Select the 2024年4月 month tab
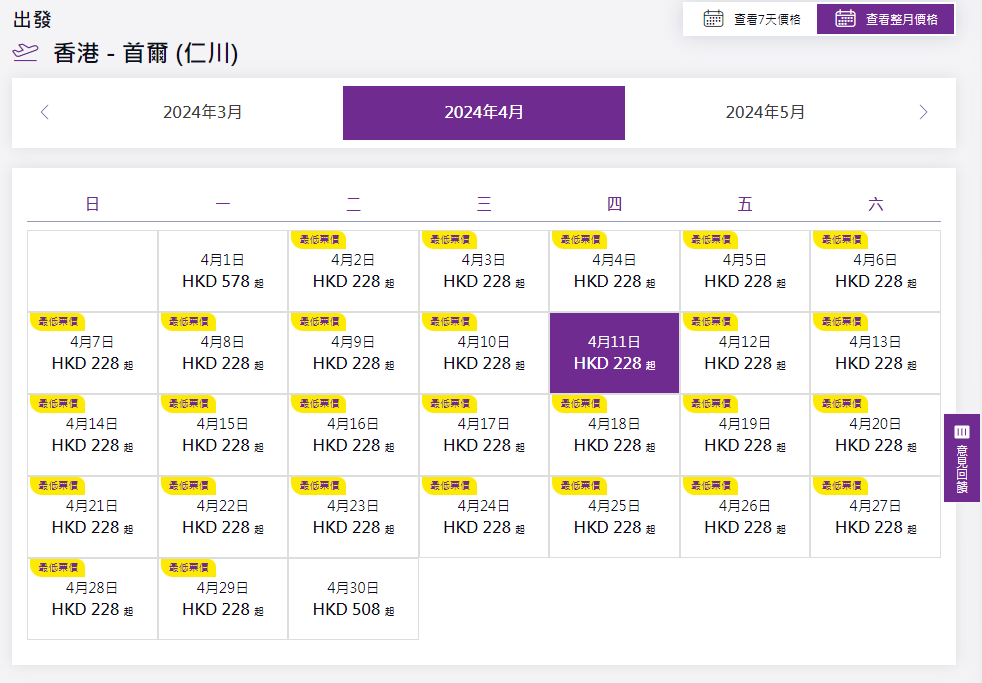The height and width of the screenshot is (683, 982). tap(484, 112)
